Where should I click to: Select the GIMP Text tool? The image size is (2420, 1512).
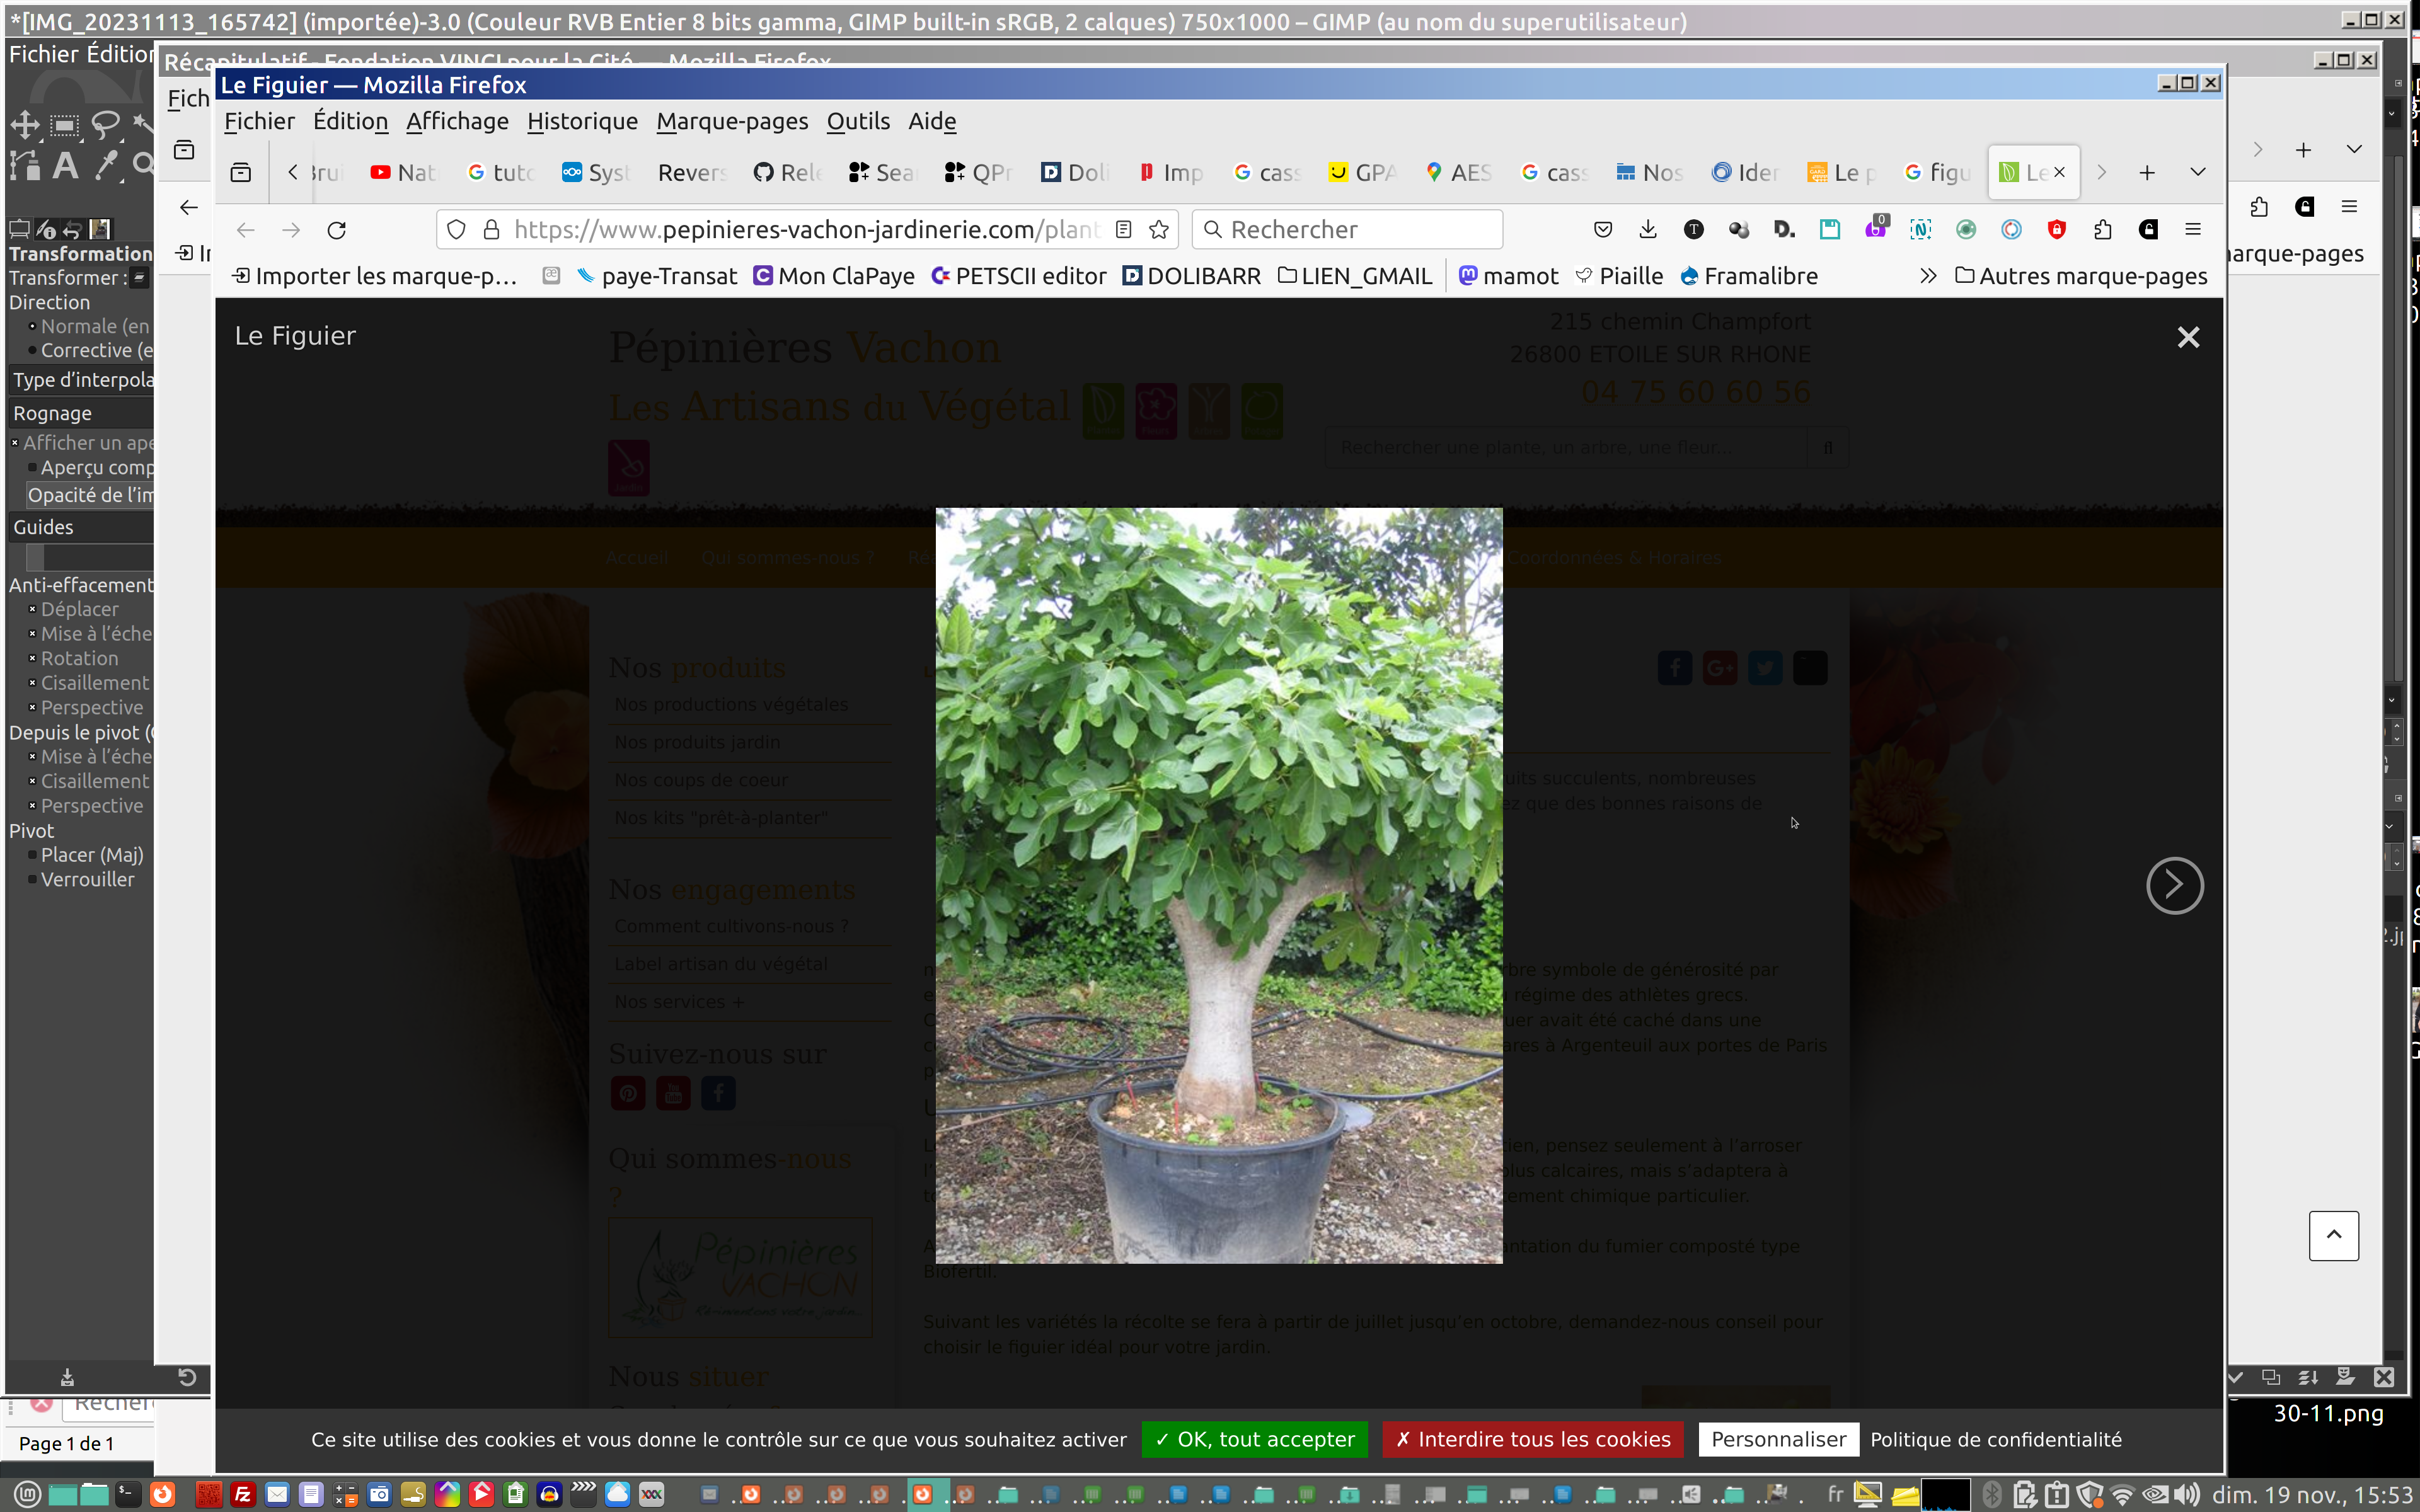pos(65,165)
